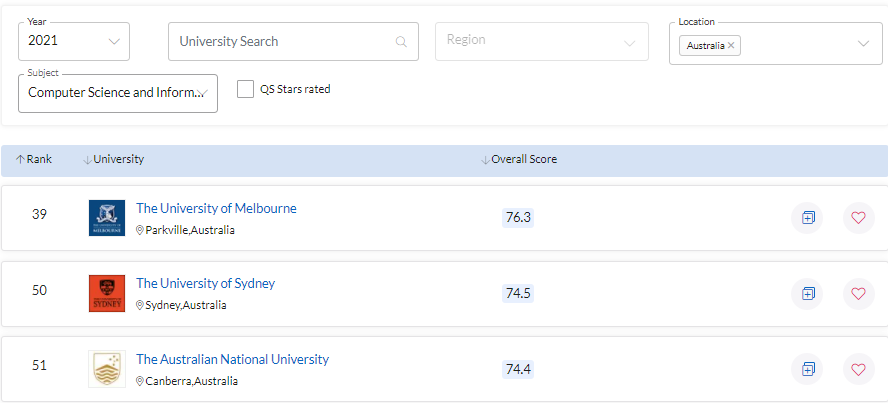Sort by Rank arrow icon
888x403 pixels.
pos(20,160)
